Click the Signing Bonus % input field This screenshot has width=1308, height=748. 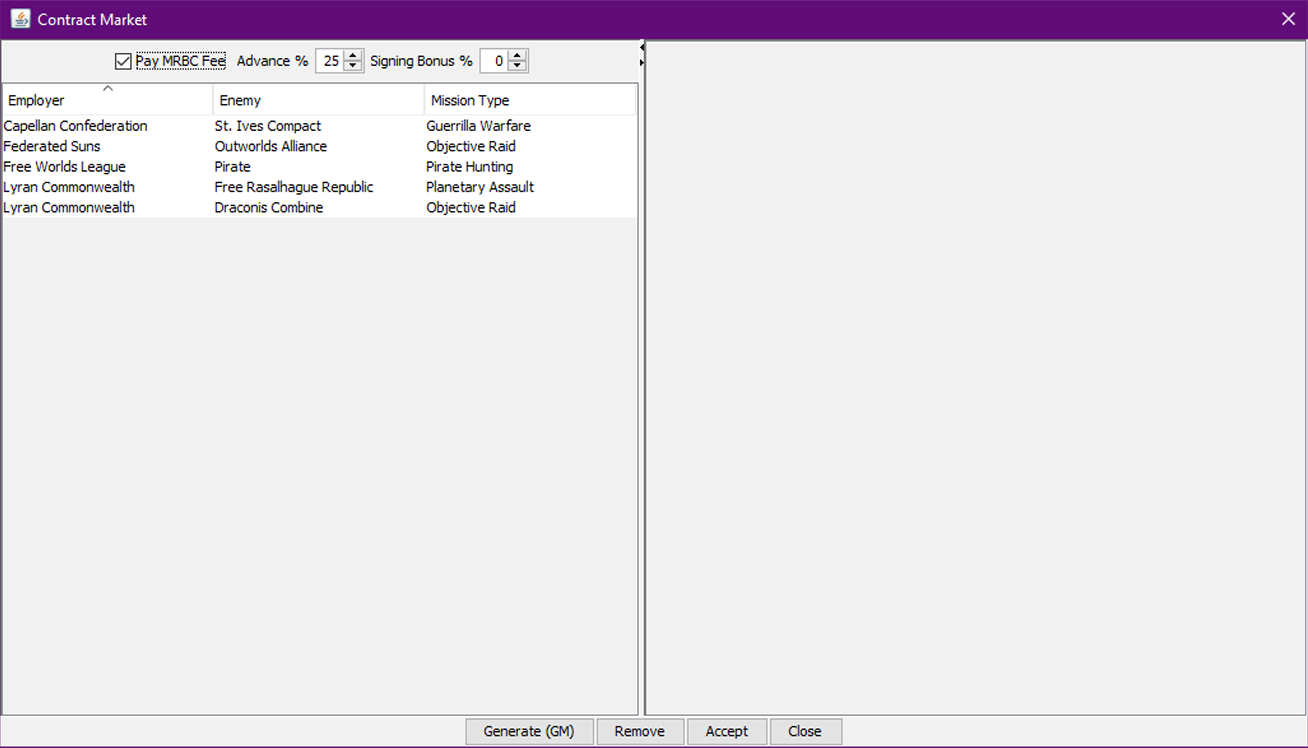tap(494, 62)
